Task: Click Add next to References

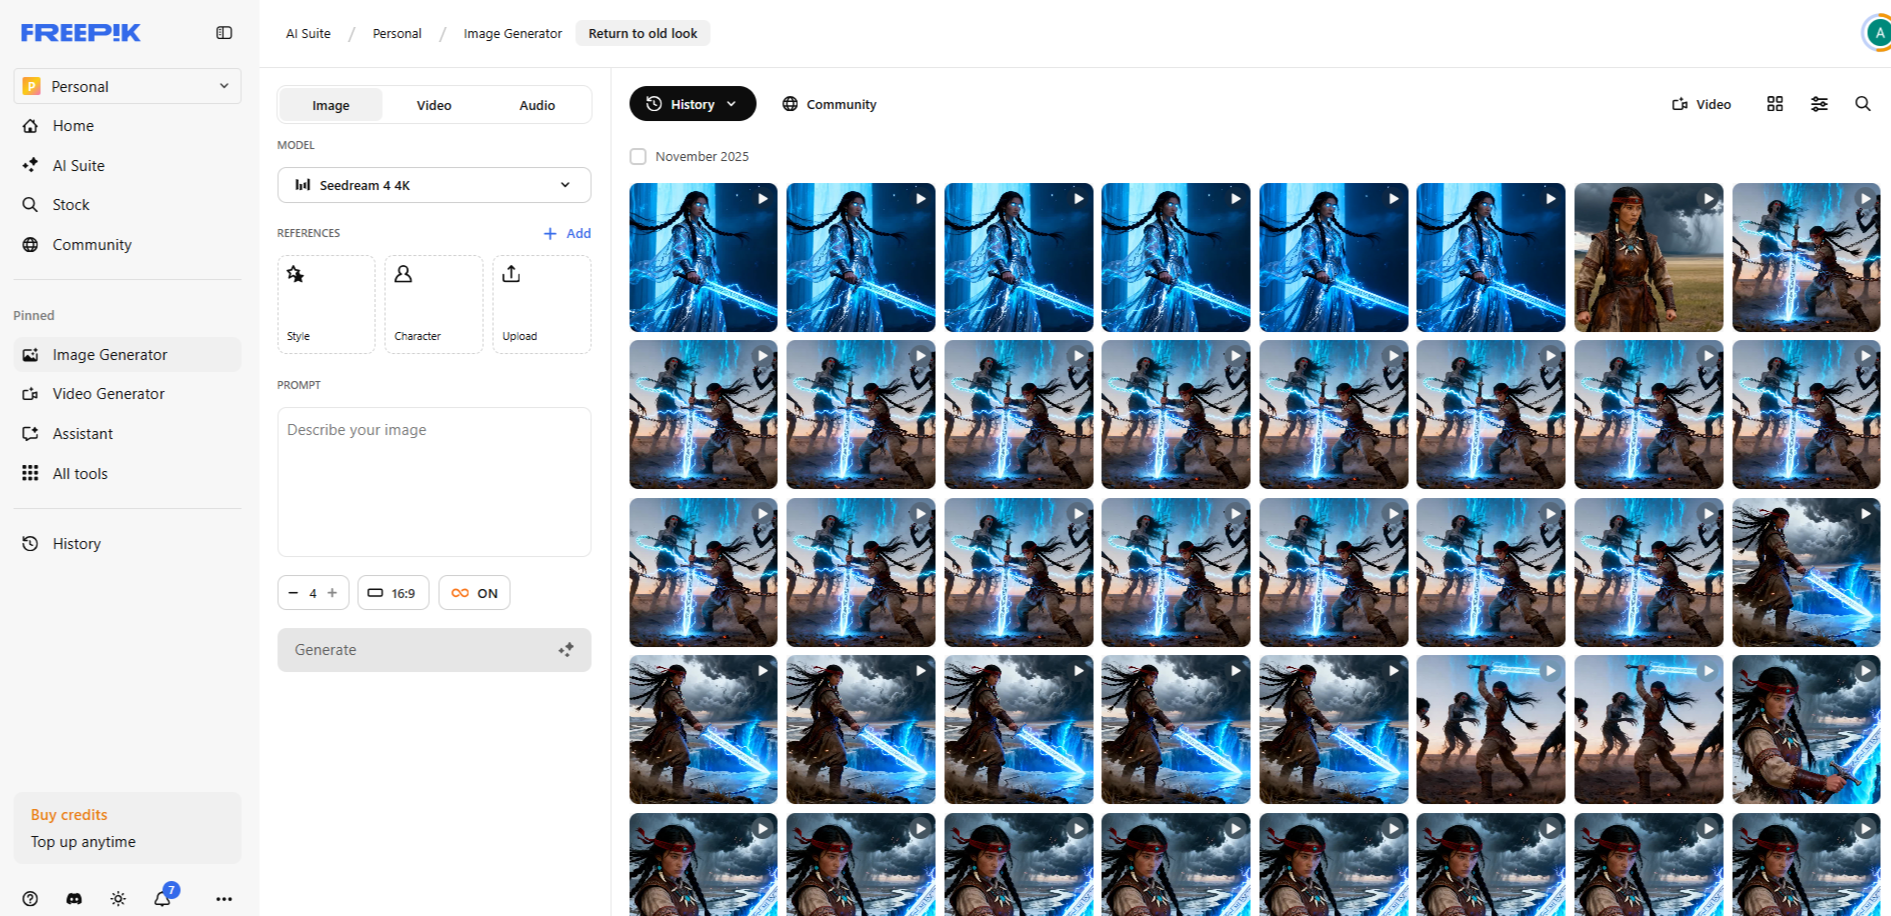Action: (x=567, y=234)
